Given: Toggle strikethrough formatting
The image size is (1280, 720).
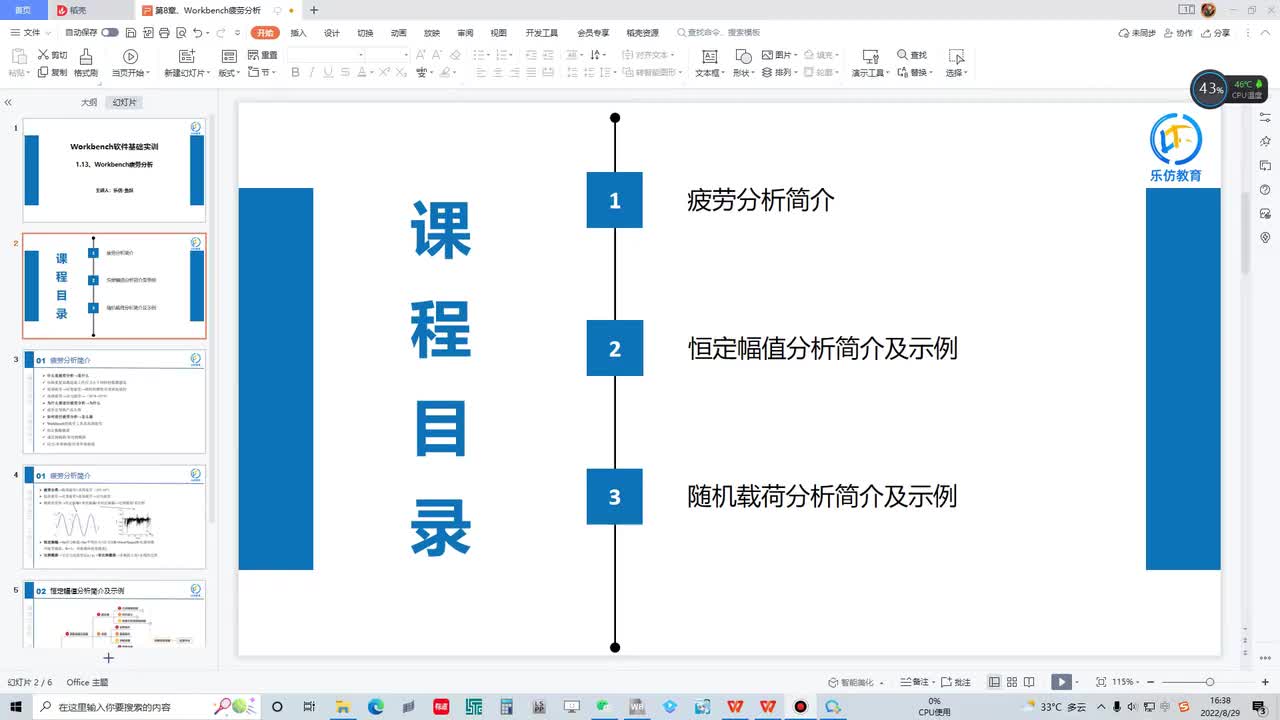Looking at the screenshot, I should click(x=344, y=72).
